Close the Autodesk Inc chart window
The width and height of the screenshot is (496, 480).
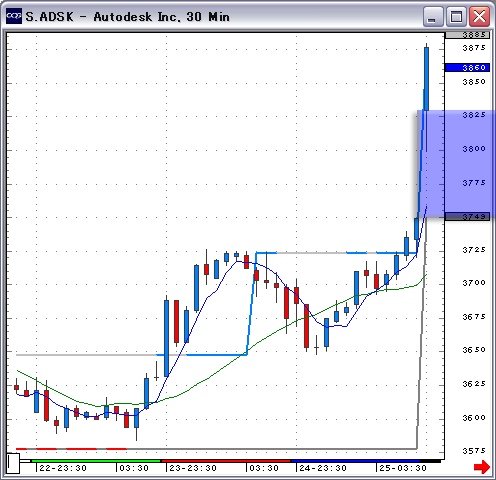click(479, 16)
